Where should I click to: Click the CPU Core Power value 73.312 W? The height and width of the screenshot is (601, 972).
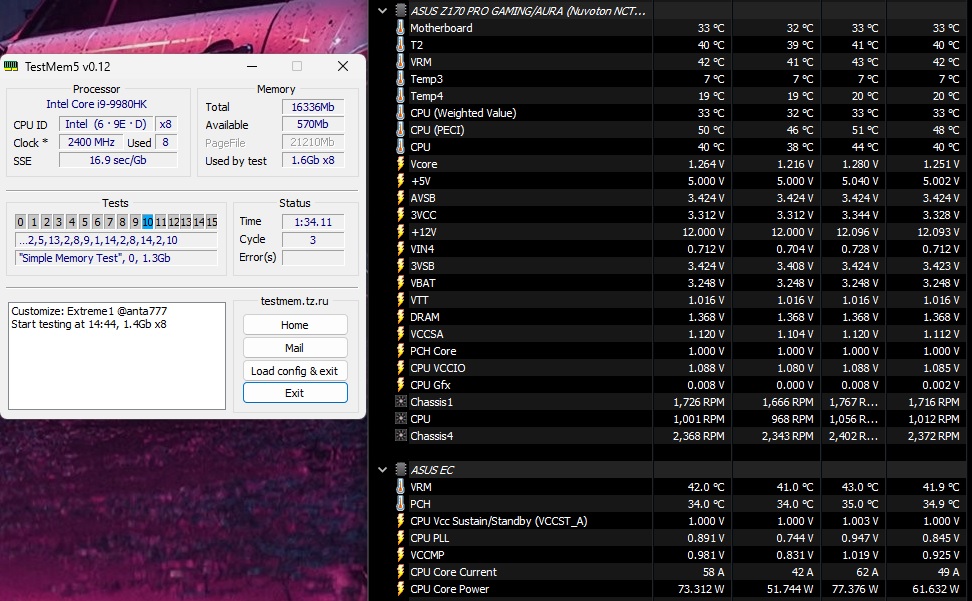click(x=700, y=589)
